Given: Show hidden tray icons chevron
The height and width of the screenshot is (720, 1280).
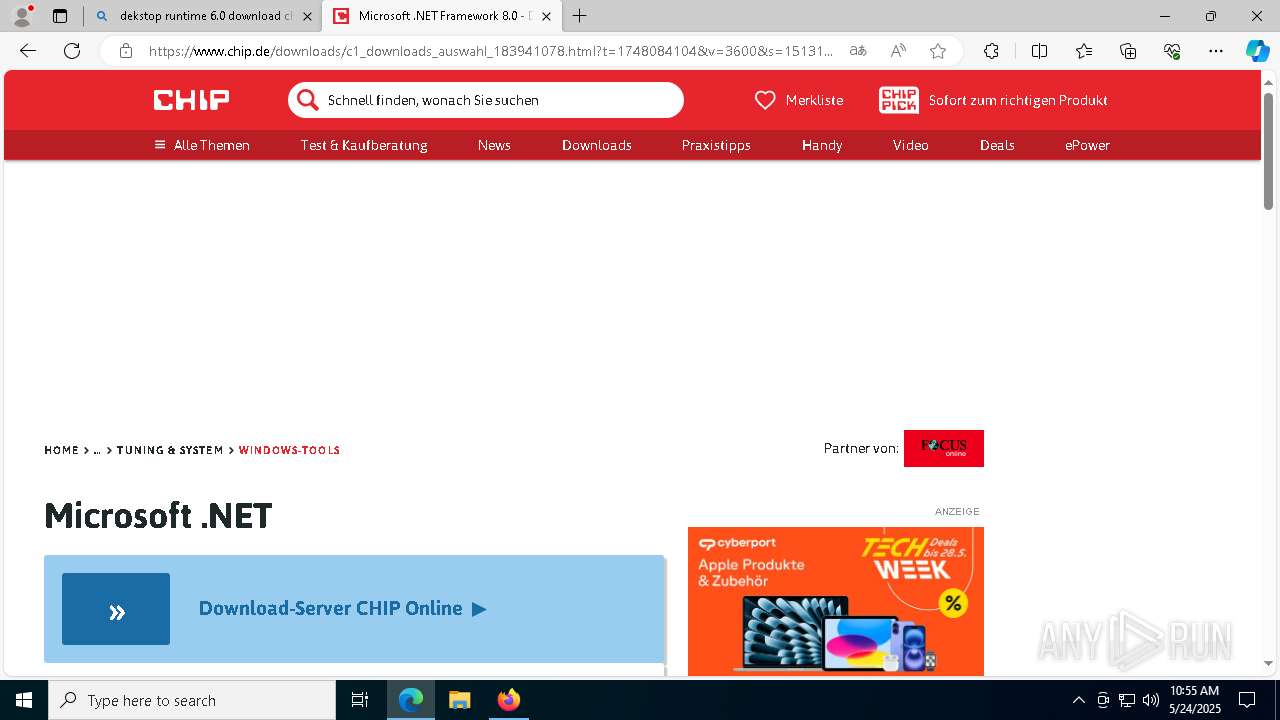Looking at the screenshot, I should pos(1078,700).
